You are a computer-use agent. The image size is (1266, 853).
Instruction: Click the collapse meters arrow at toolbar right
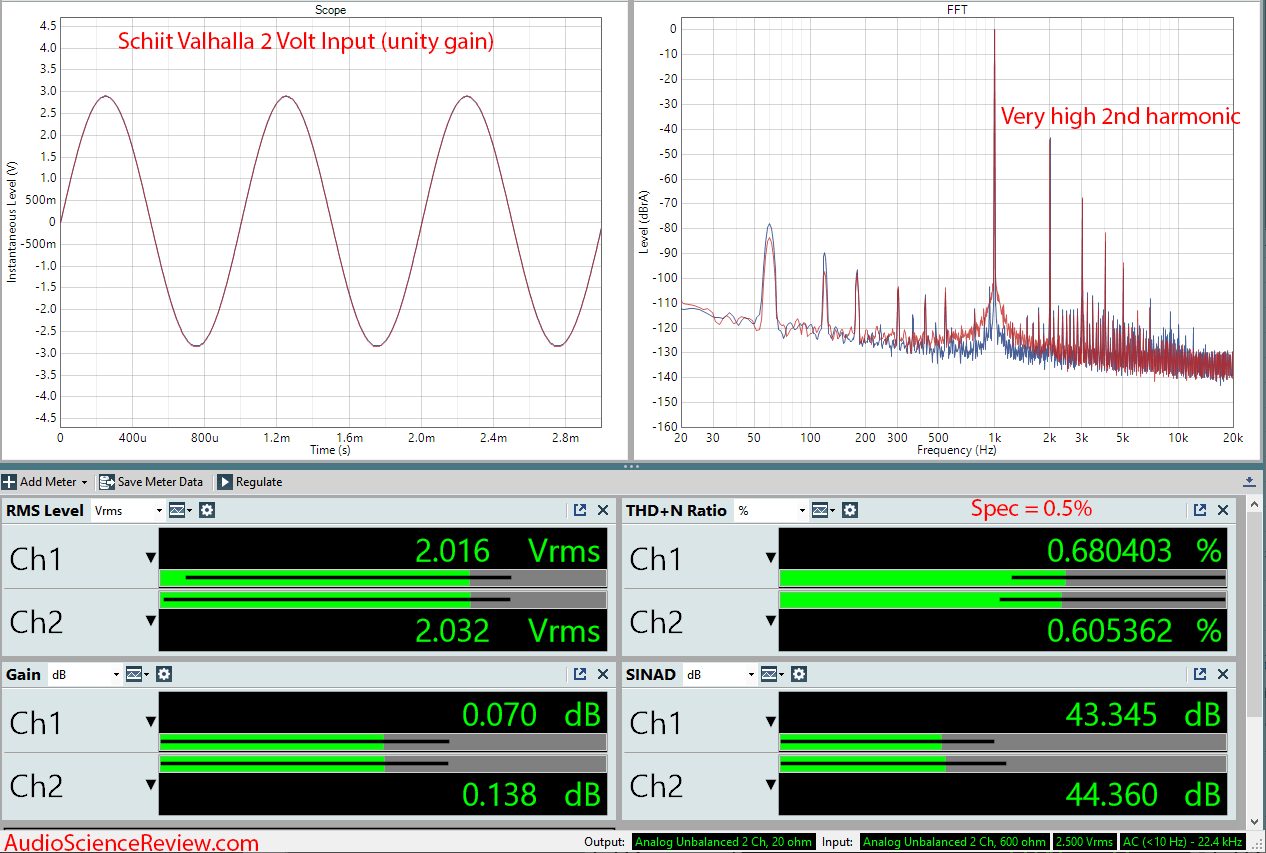pos(1250,482)
